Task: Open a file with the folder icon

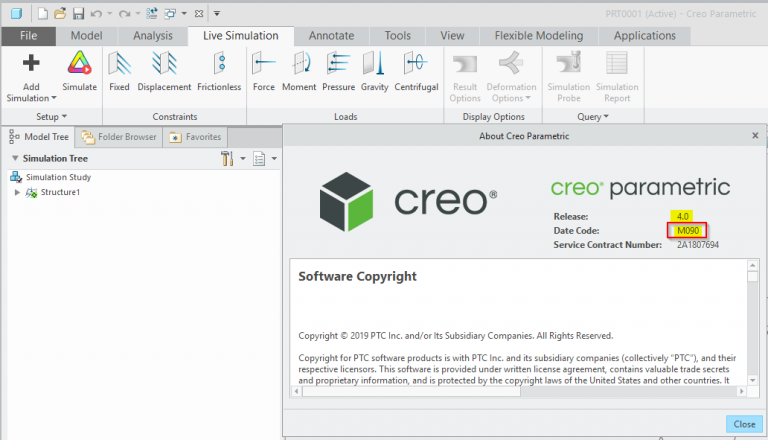Action: 60,14
